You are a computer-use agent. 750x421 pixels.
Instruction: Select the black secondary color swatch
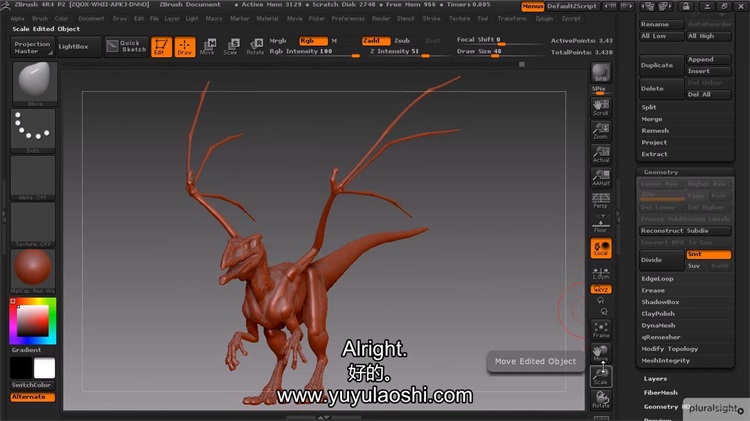tap(21, 368)
